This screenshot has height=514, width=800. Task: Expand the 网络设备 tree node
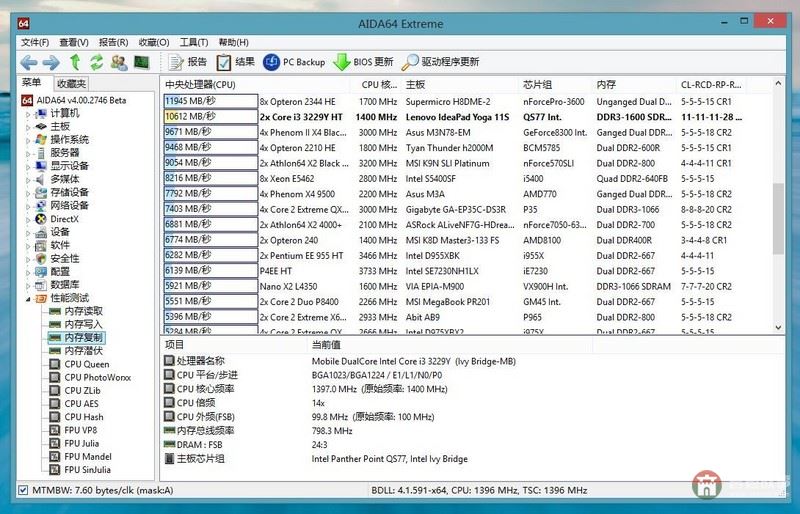point(28,206)
